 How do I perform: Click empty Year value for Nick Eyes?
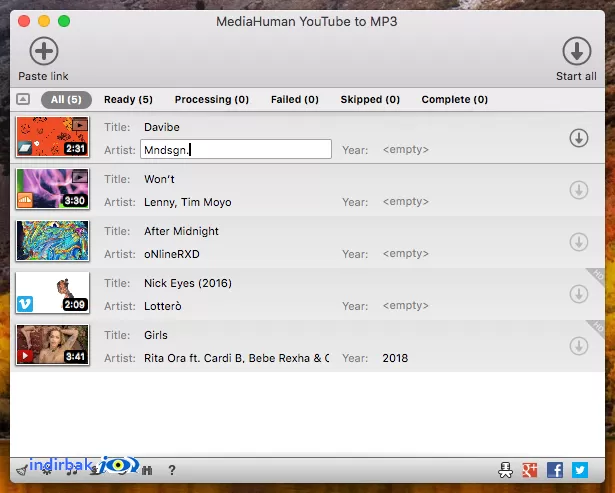(x=406, y=306)
